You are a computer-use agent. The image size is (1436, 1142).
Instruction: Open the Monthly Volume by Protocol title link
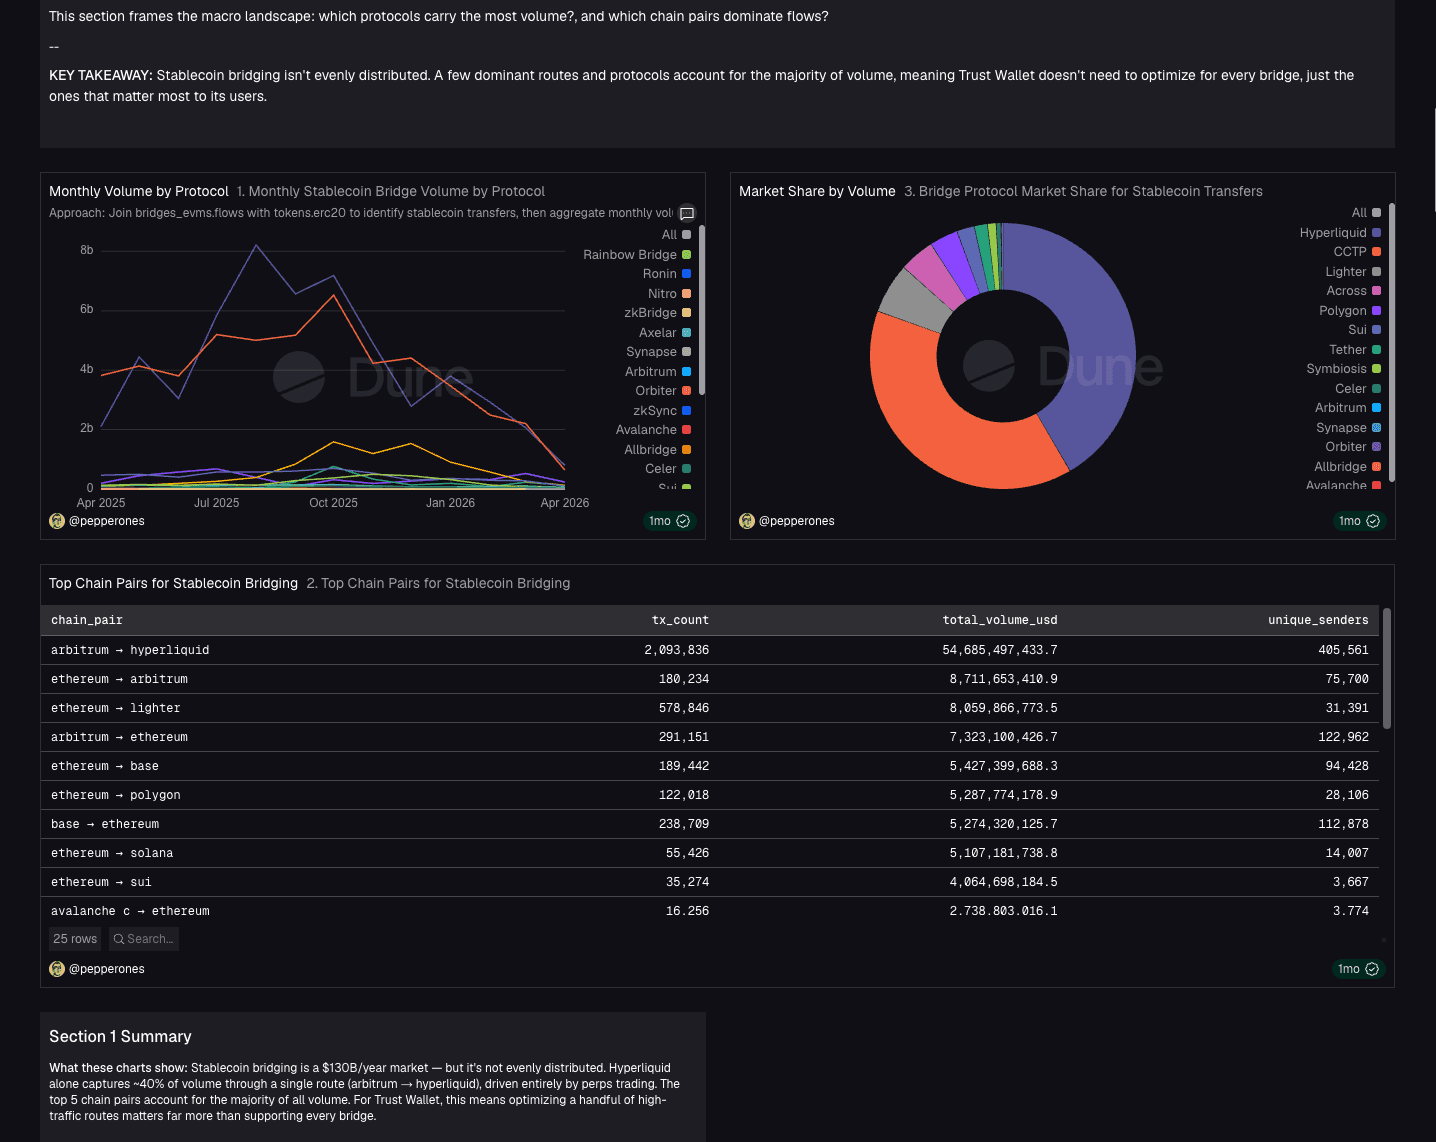(139, 191)
